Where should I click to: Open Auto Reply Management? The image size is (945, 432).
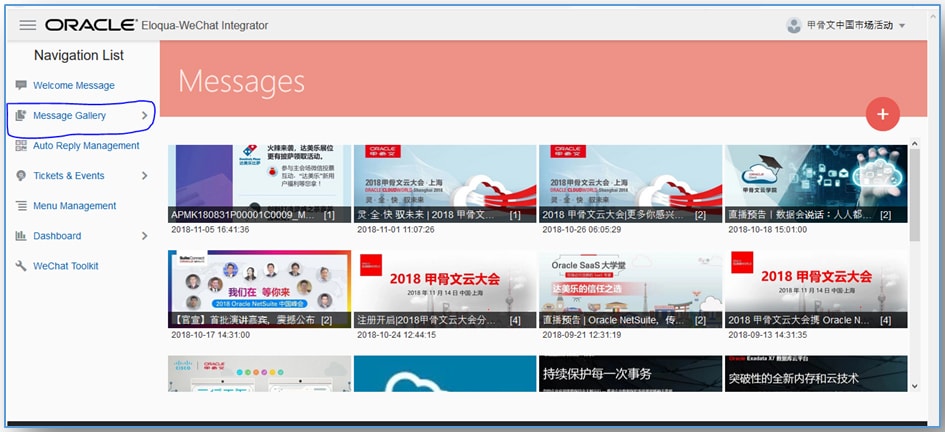pos(86,146)
